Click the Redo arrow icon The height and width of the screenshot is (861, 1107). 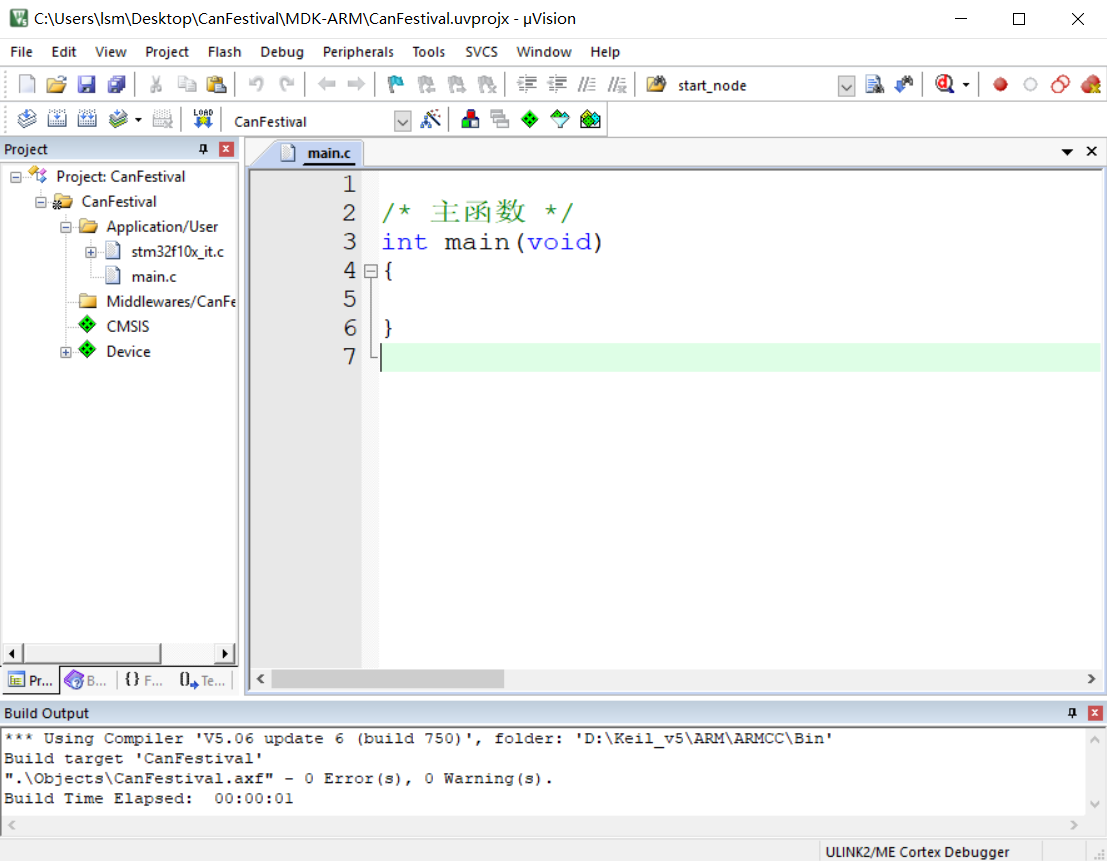pyautogui.click(x=286, y=85)
